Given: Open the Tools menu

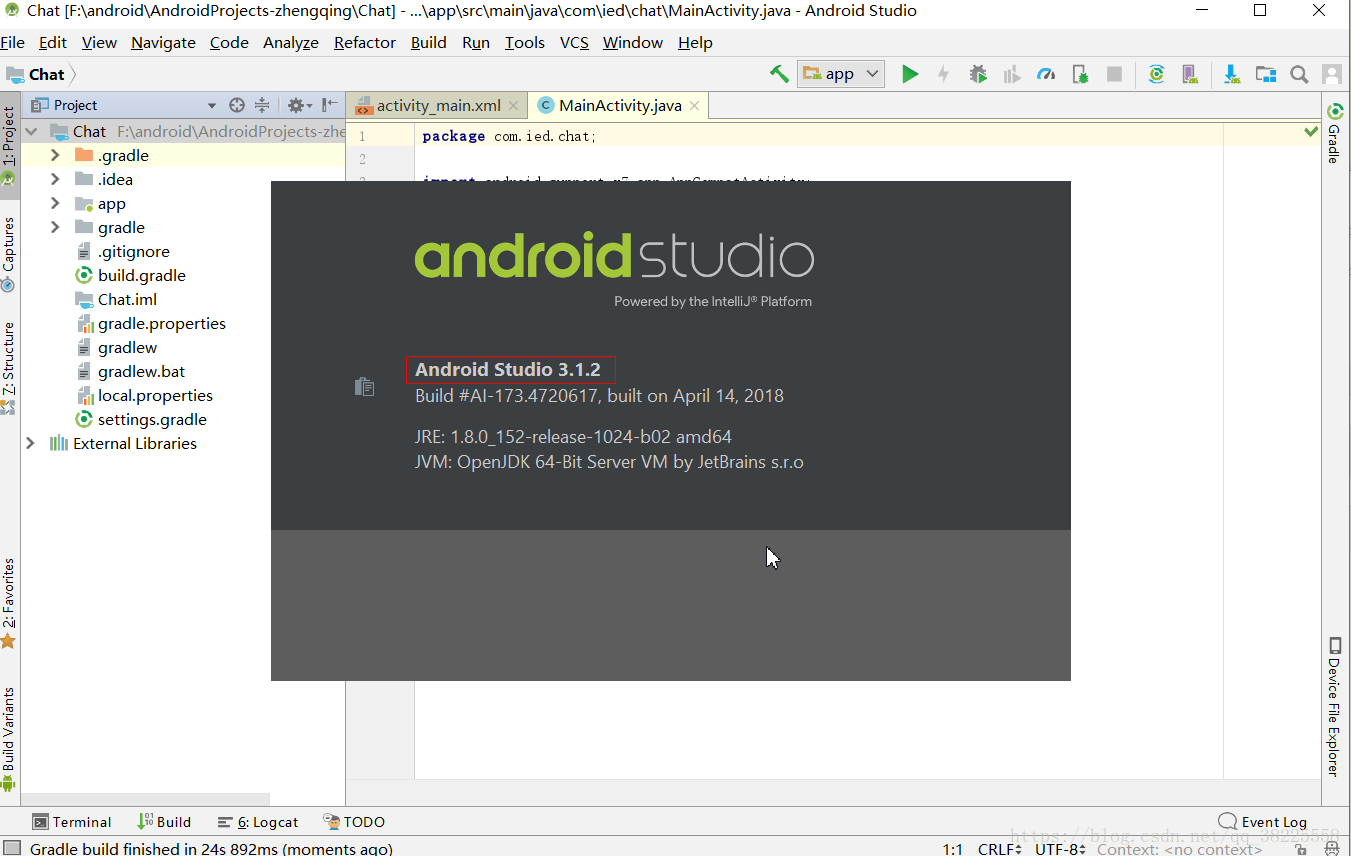Looking at the screenshot, I should [x=525, y=42].
